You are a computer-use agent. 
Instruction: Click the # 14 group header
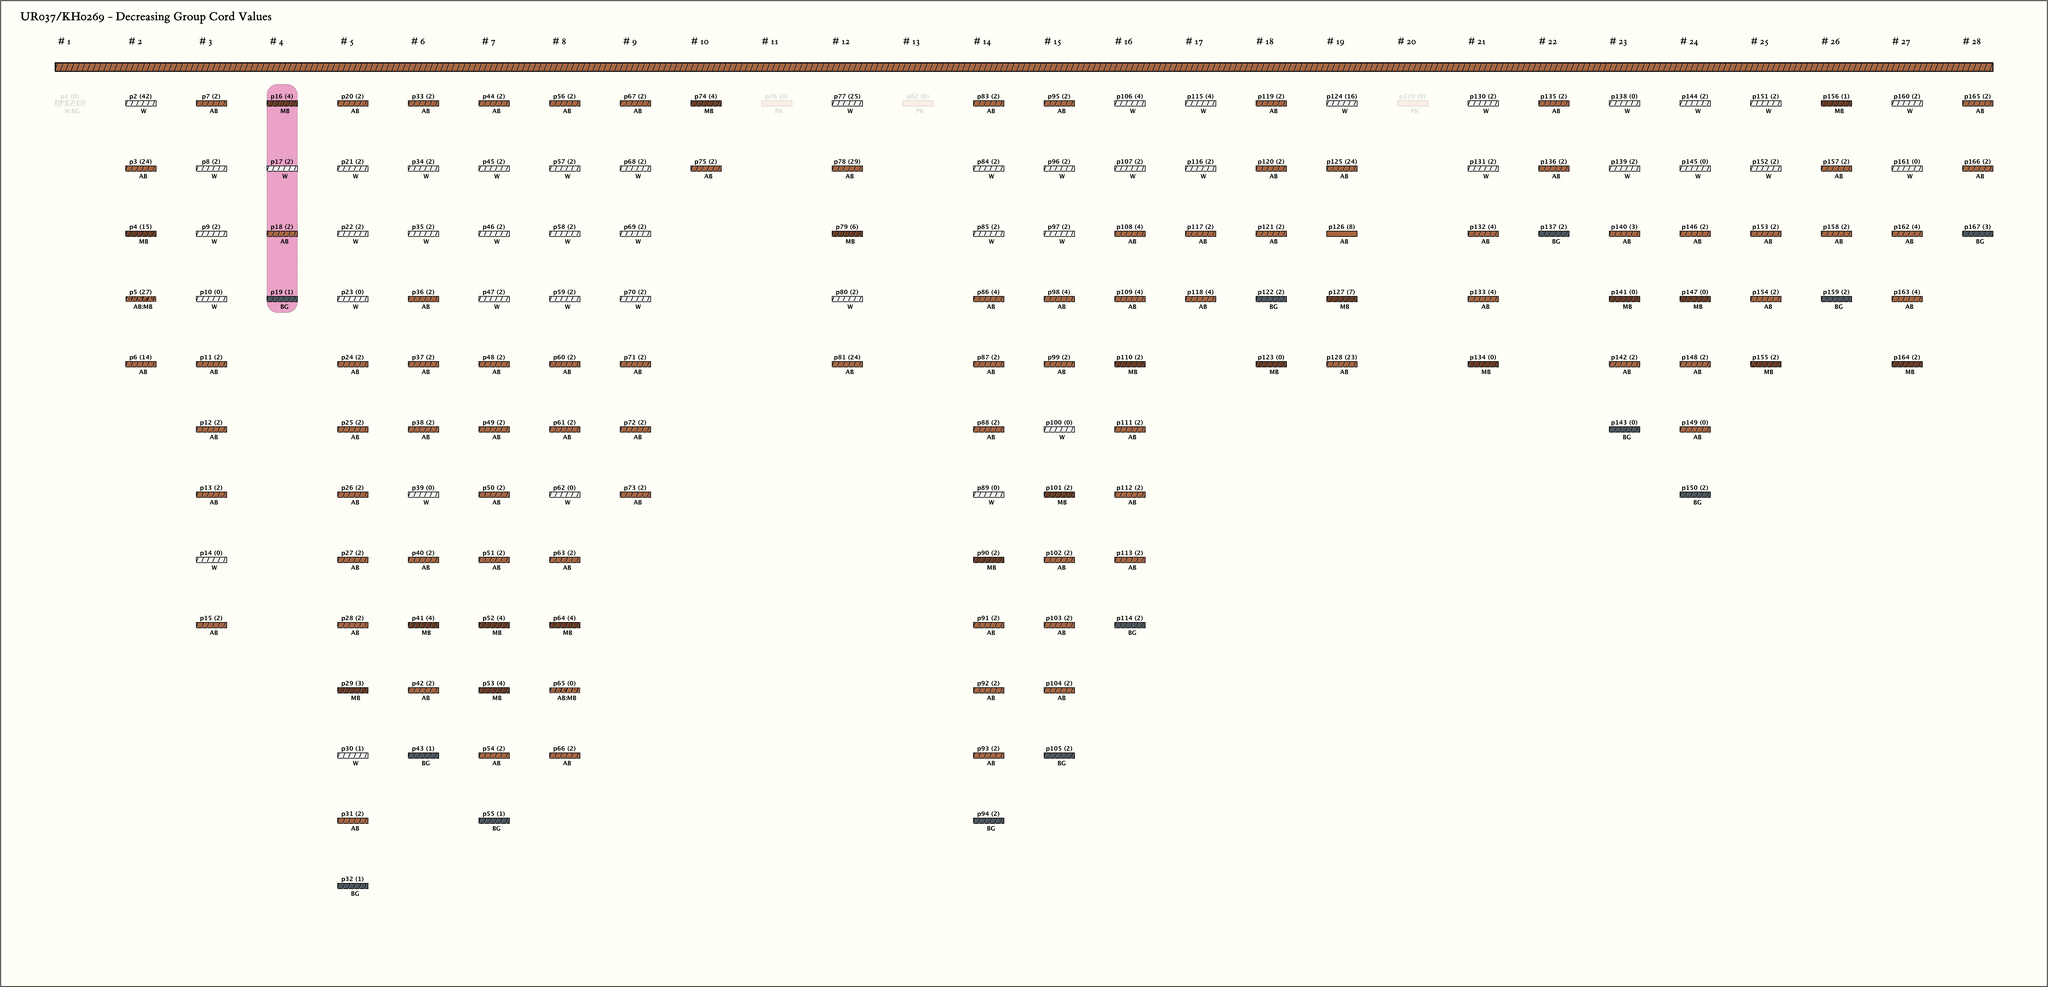(983, 42)
